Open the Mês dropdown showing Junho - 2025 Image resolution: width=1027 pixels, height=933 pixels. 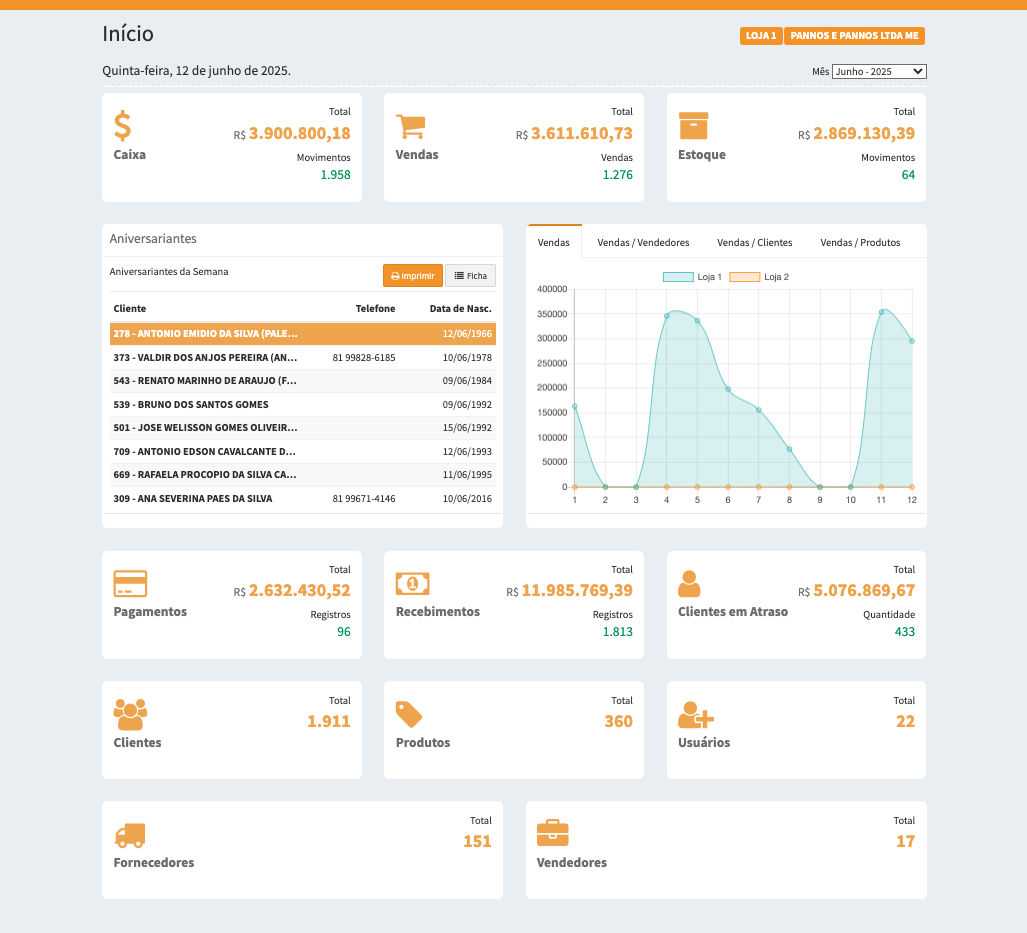879,72
